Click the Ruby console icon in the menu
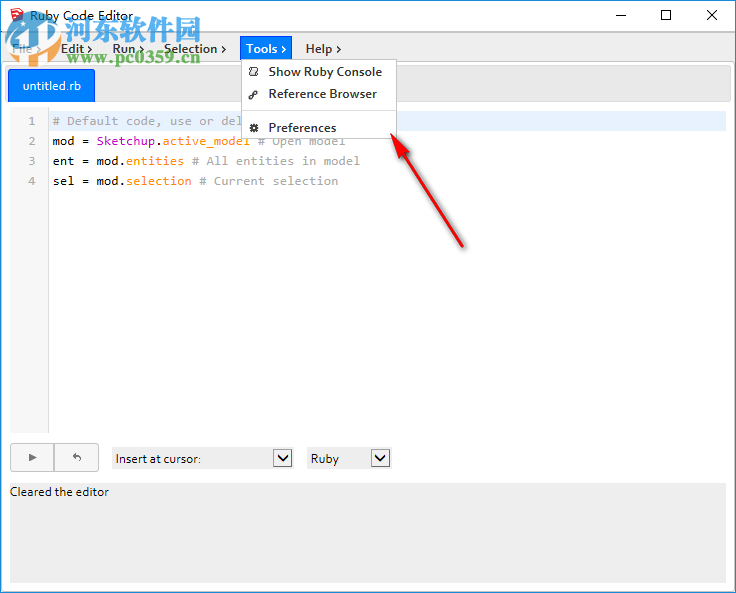Viewport: 736px width, 593px height. [x=253, y=72]
